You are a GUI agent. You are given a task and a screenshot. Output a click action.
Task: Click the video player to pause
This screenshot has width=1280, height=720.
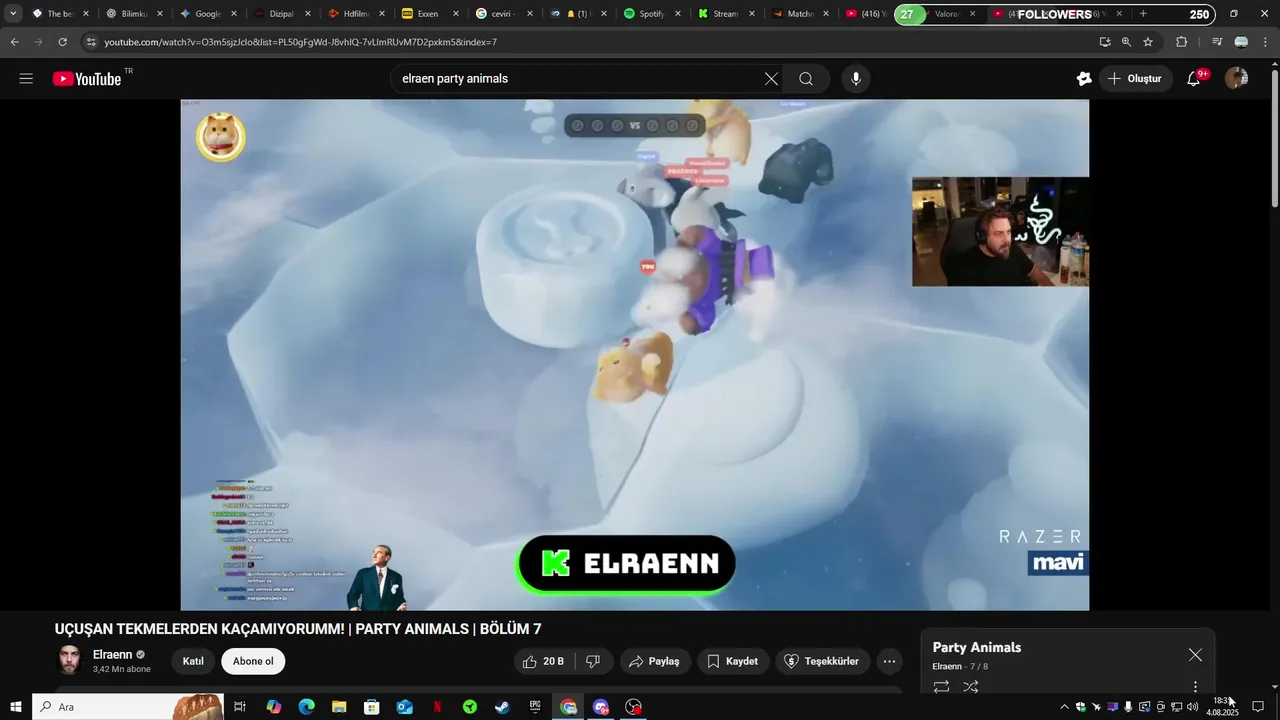pos(634,354)
